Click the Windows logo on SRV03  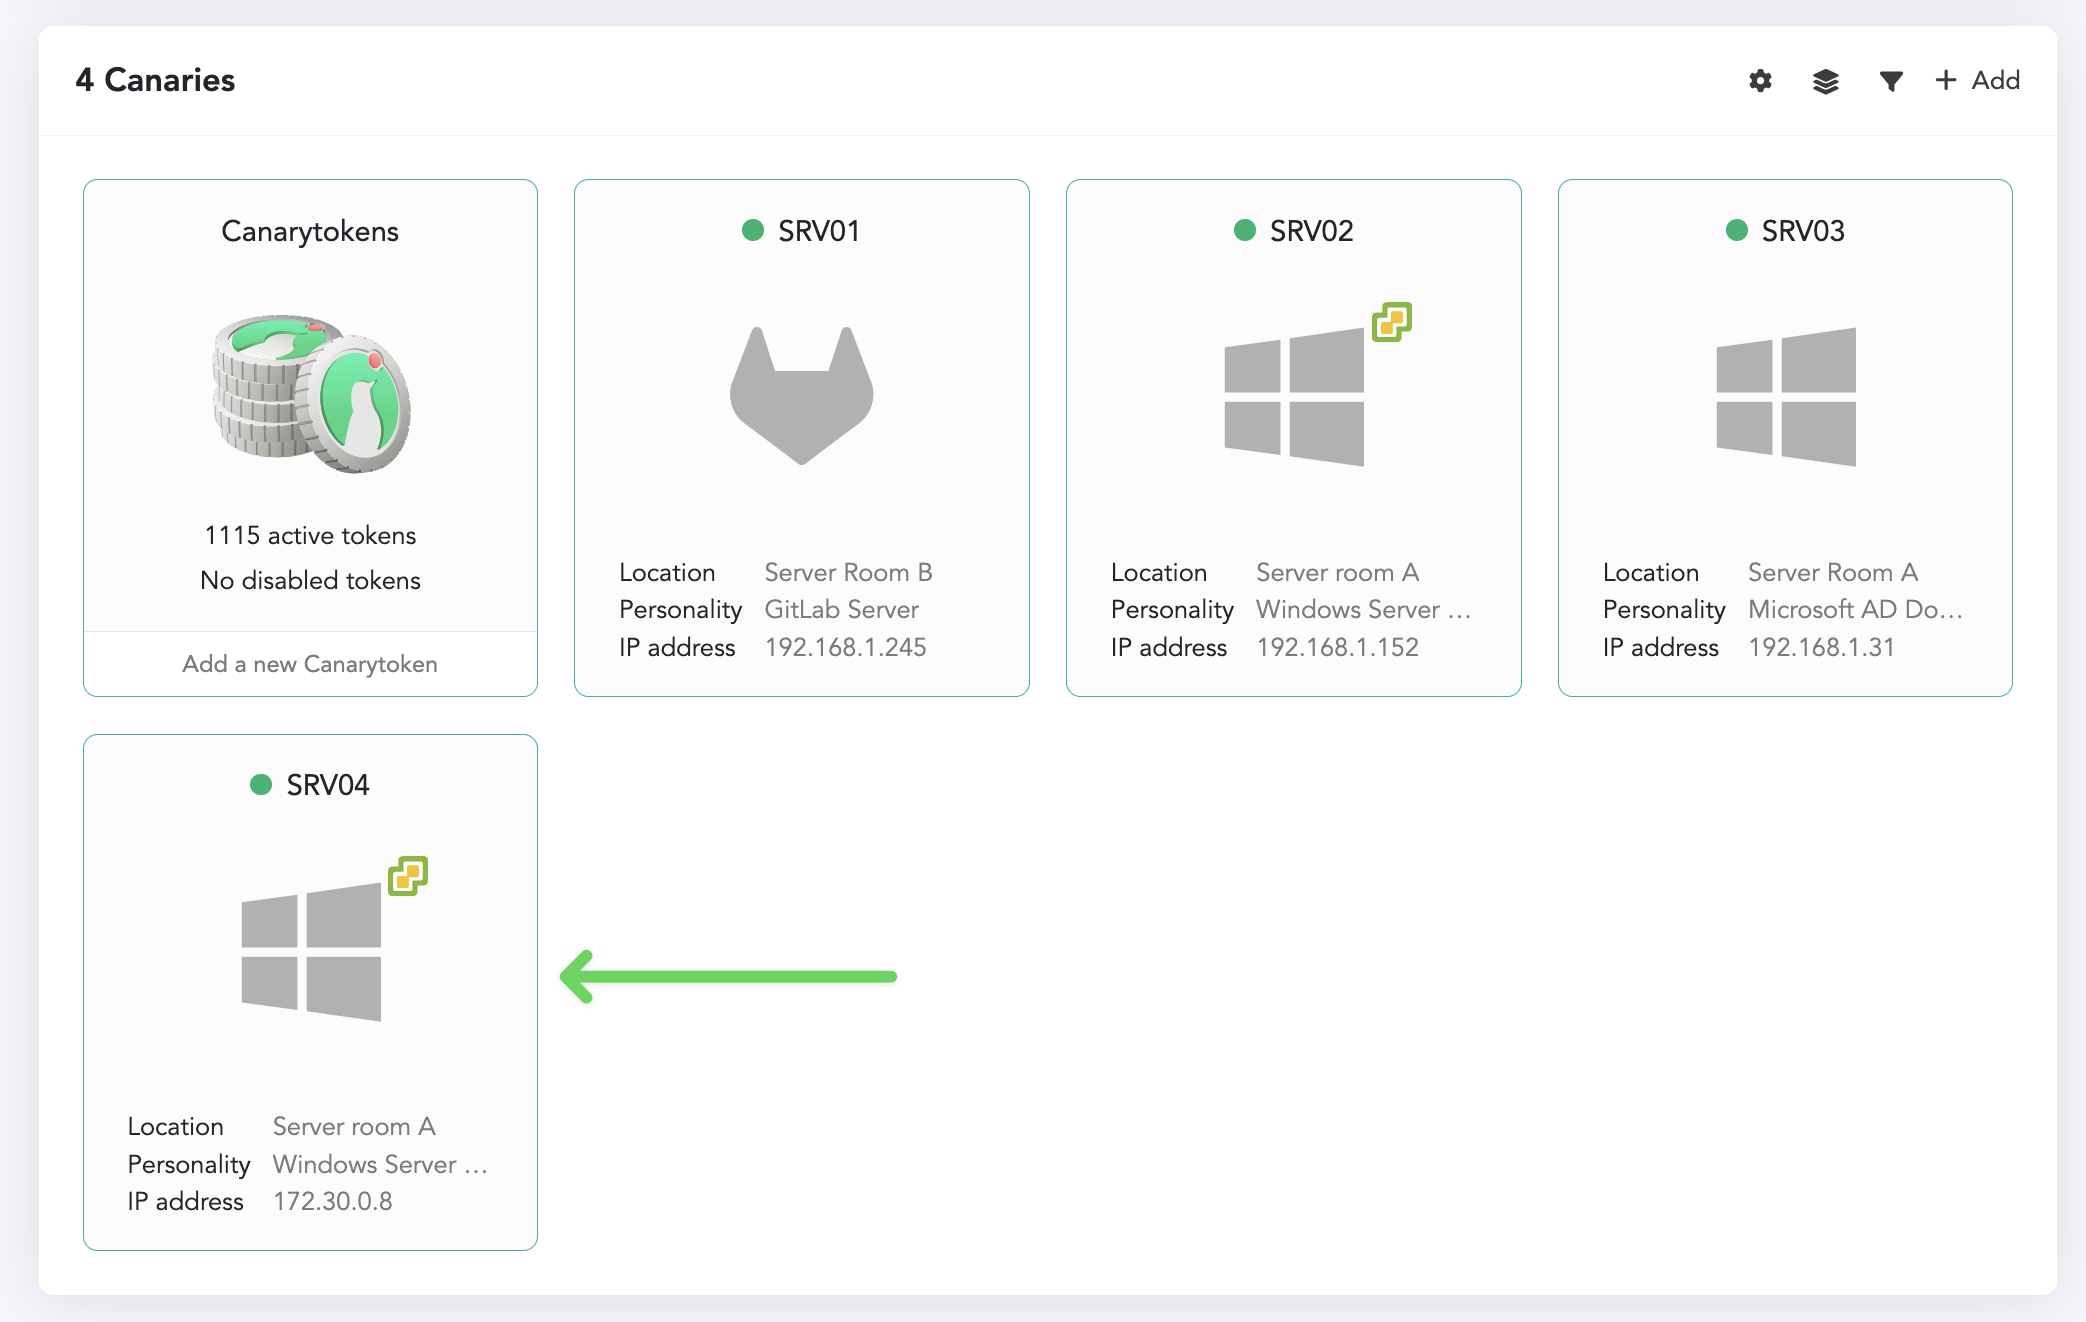coord(1786,397)
